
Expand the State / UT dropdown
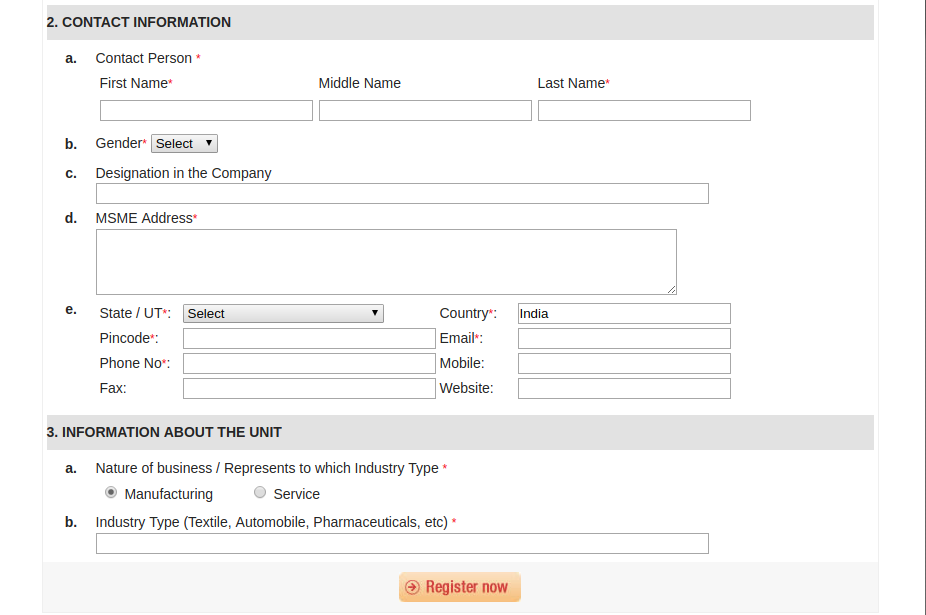pos(283,314)
